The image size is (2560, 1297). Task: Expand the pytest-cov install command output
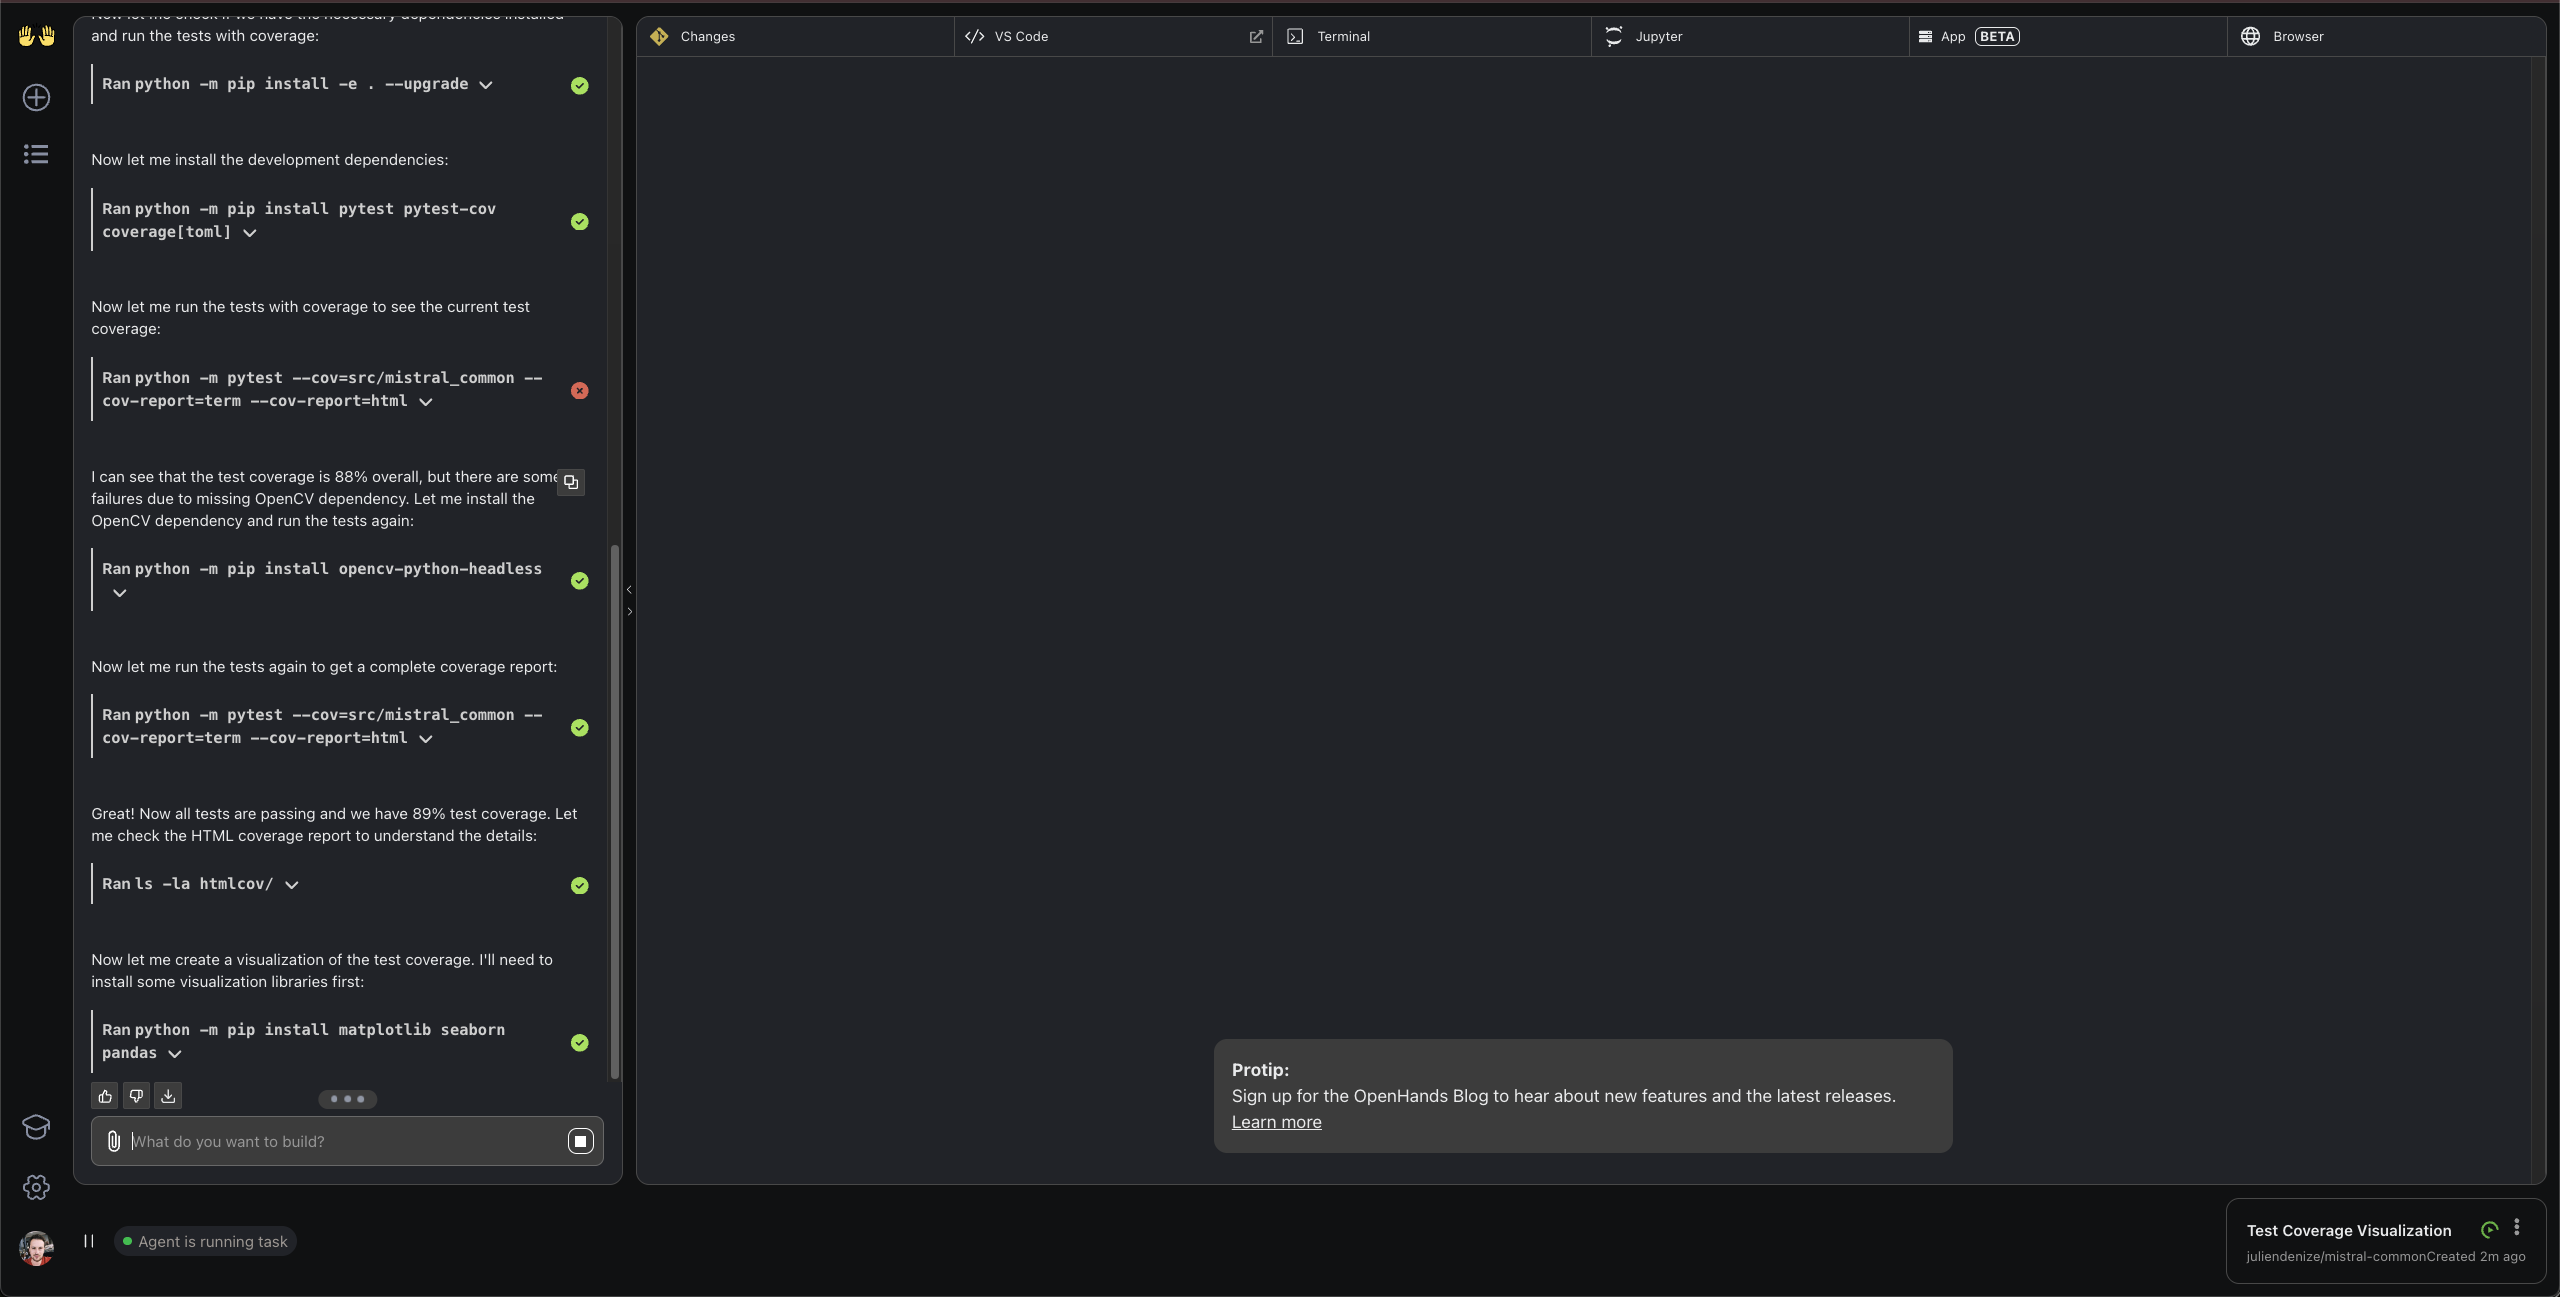pos(249,233)
